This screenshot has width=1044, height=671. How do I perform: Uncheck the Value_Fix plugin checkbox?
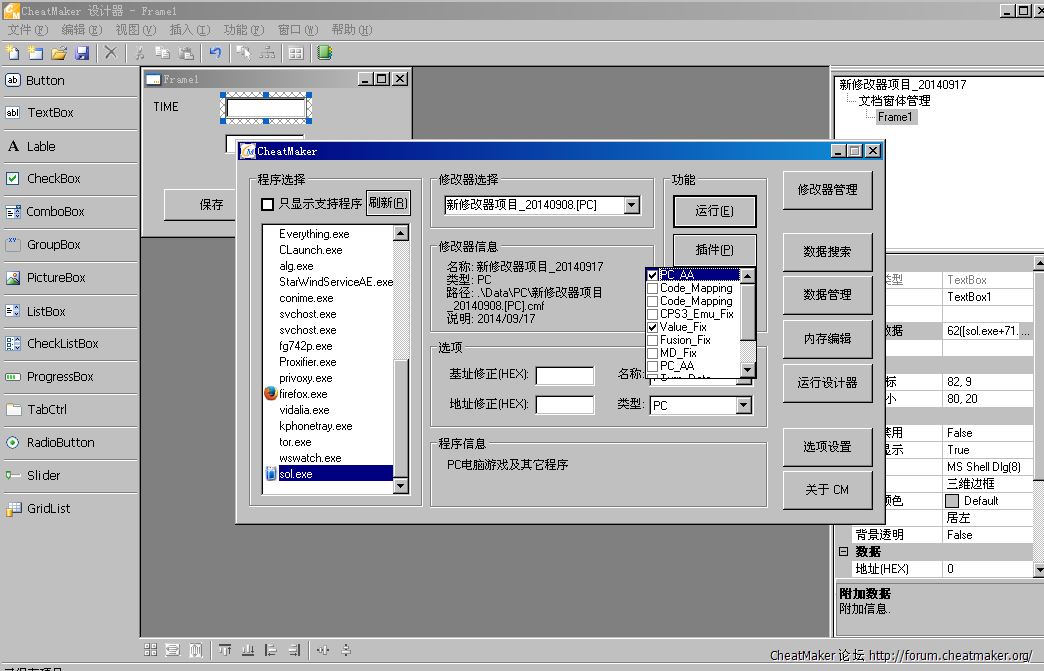coord(652,327)
